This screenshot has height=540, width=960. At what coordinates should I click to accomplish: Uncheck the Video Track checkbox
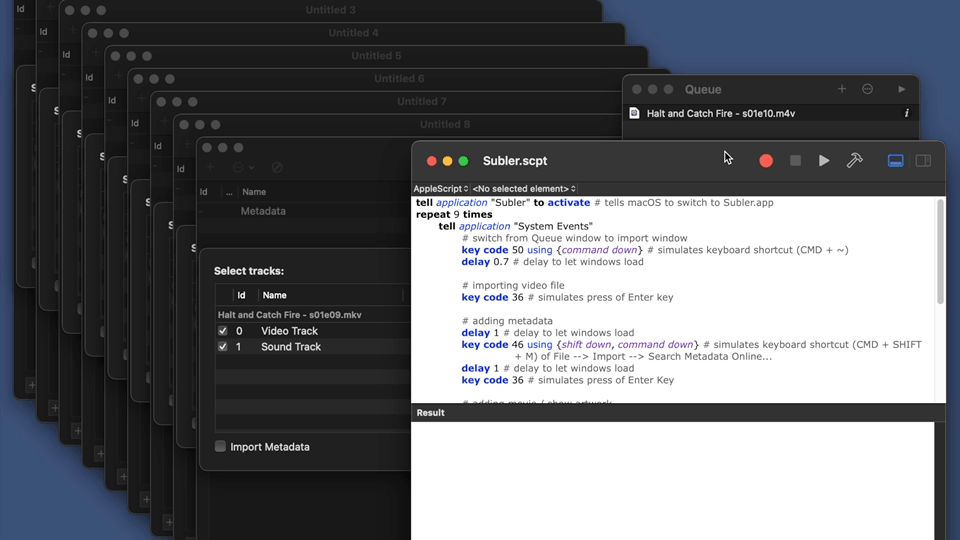[x=222, y=331]
